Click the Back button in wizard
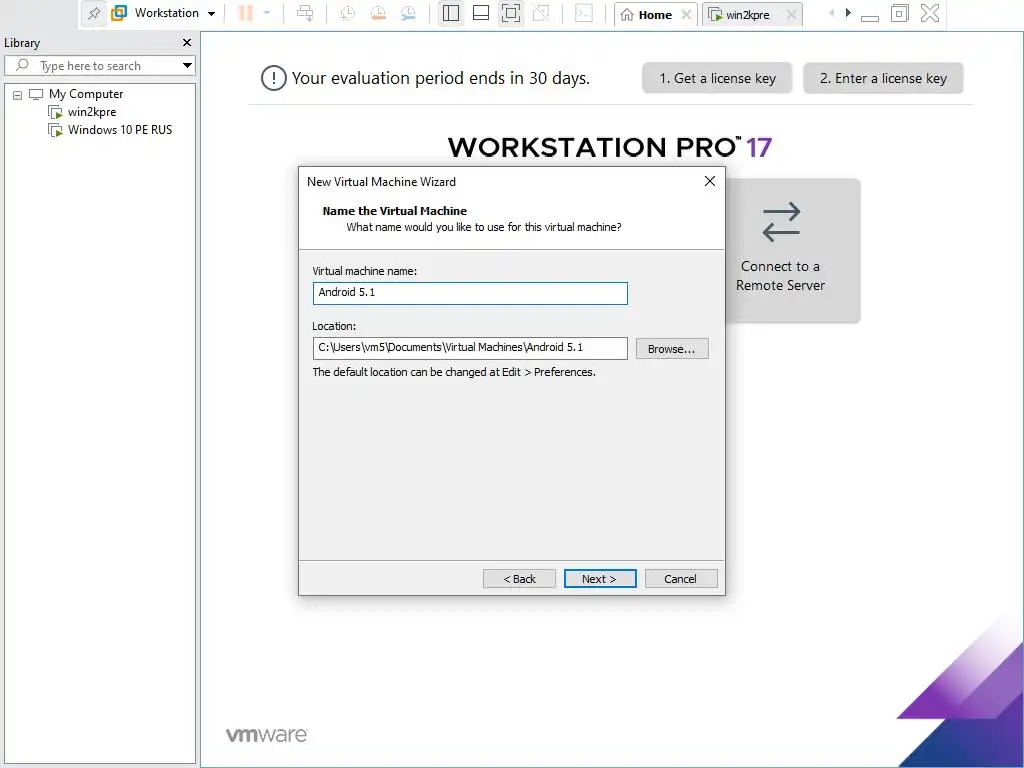Viewport: 1024px width, 768px height. 519,579
